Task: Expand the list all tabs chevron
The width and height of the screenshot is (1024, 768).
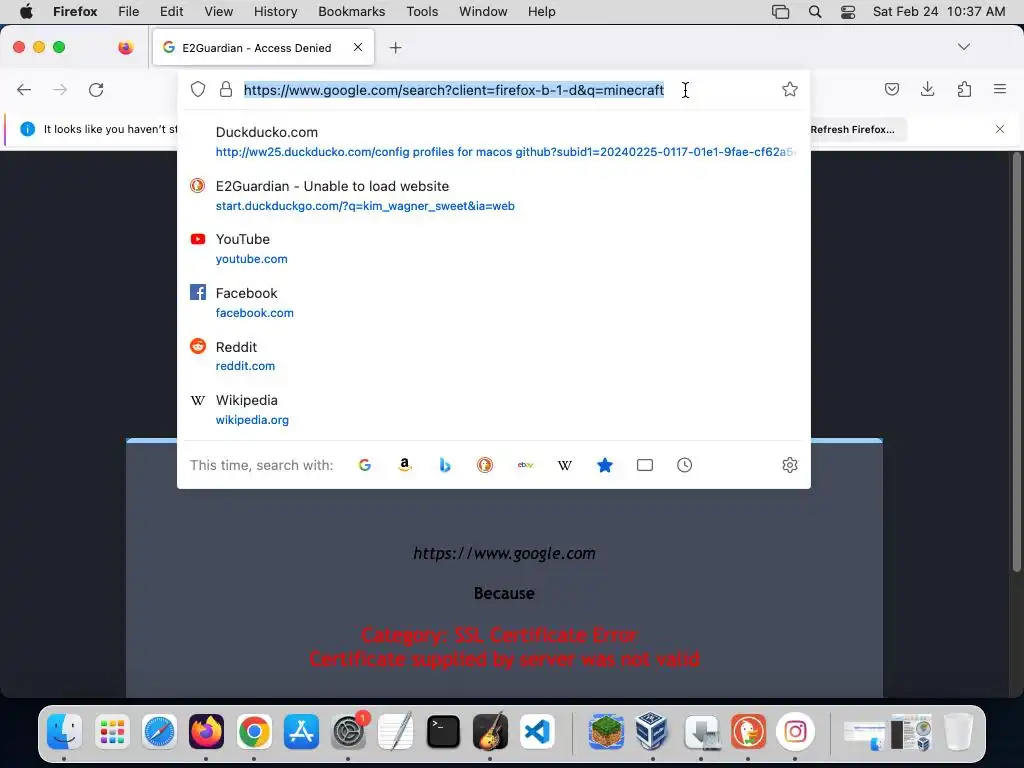Action: [x=963, y=47]
